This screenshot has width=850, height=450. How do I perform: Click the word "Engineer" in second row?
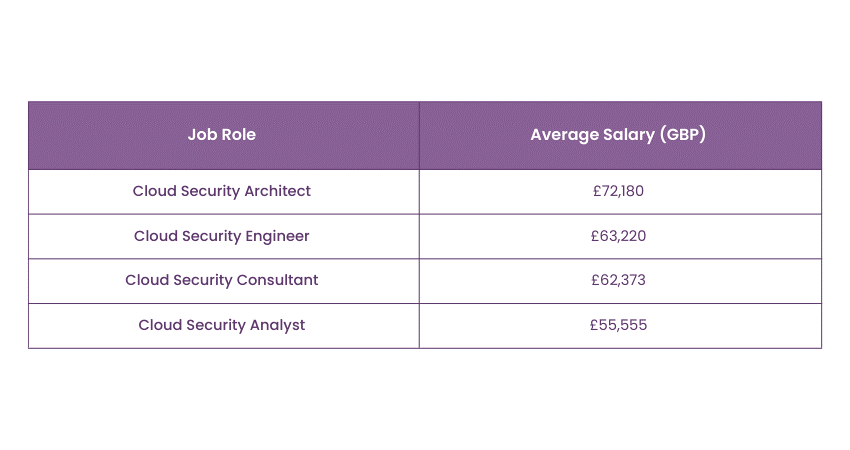277,236
